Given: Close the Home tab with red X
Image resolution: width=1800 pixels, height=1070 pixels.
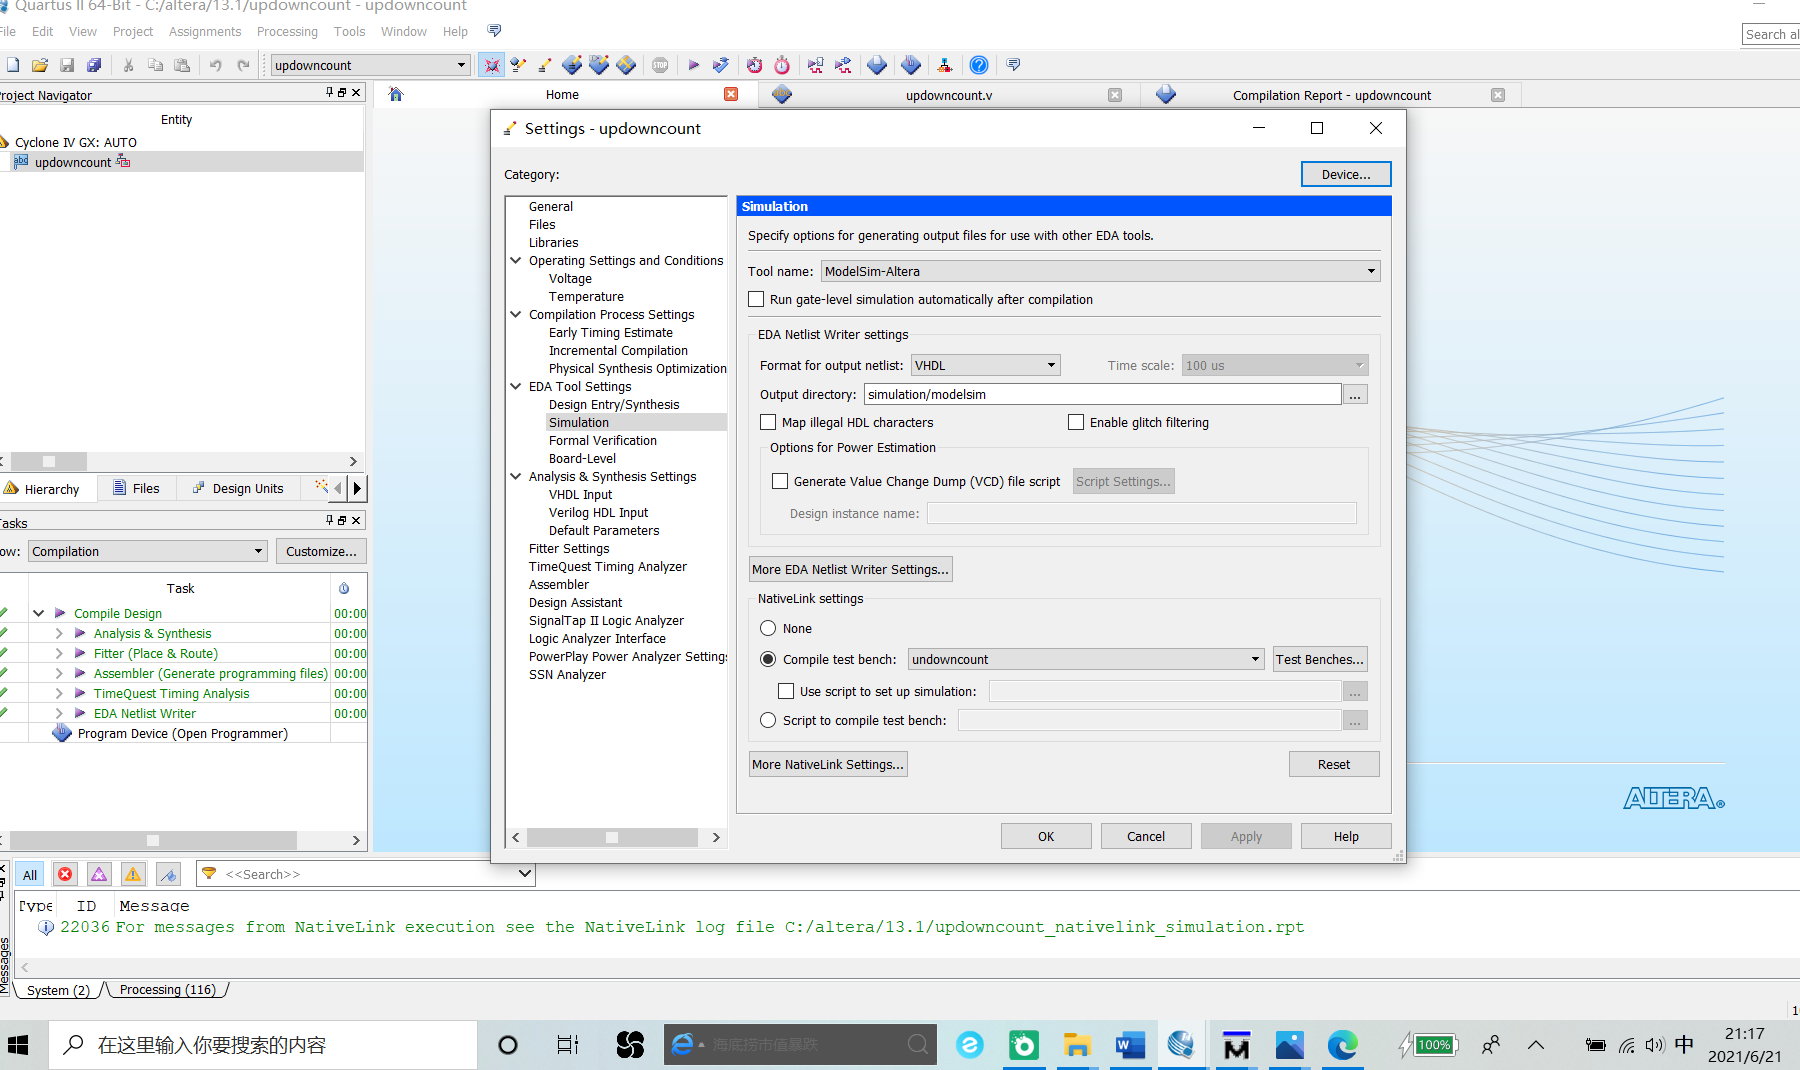Looking at the screenshot, I should 731,94.
